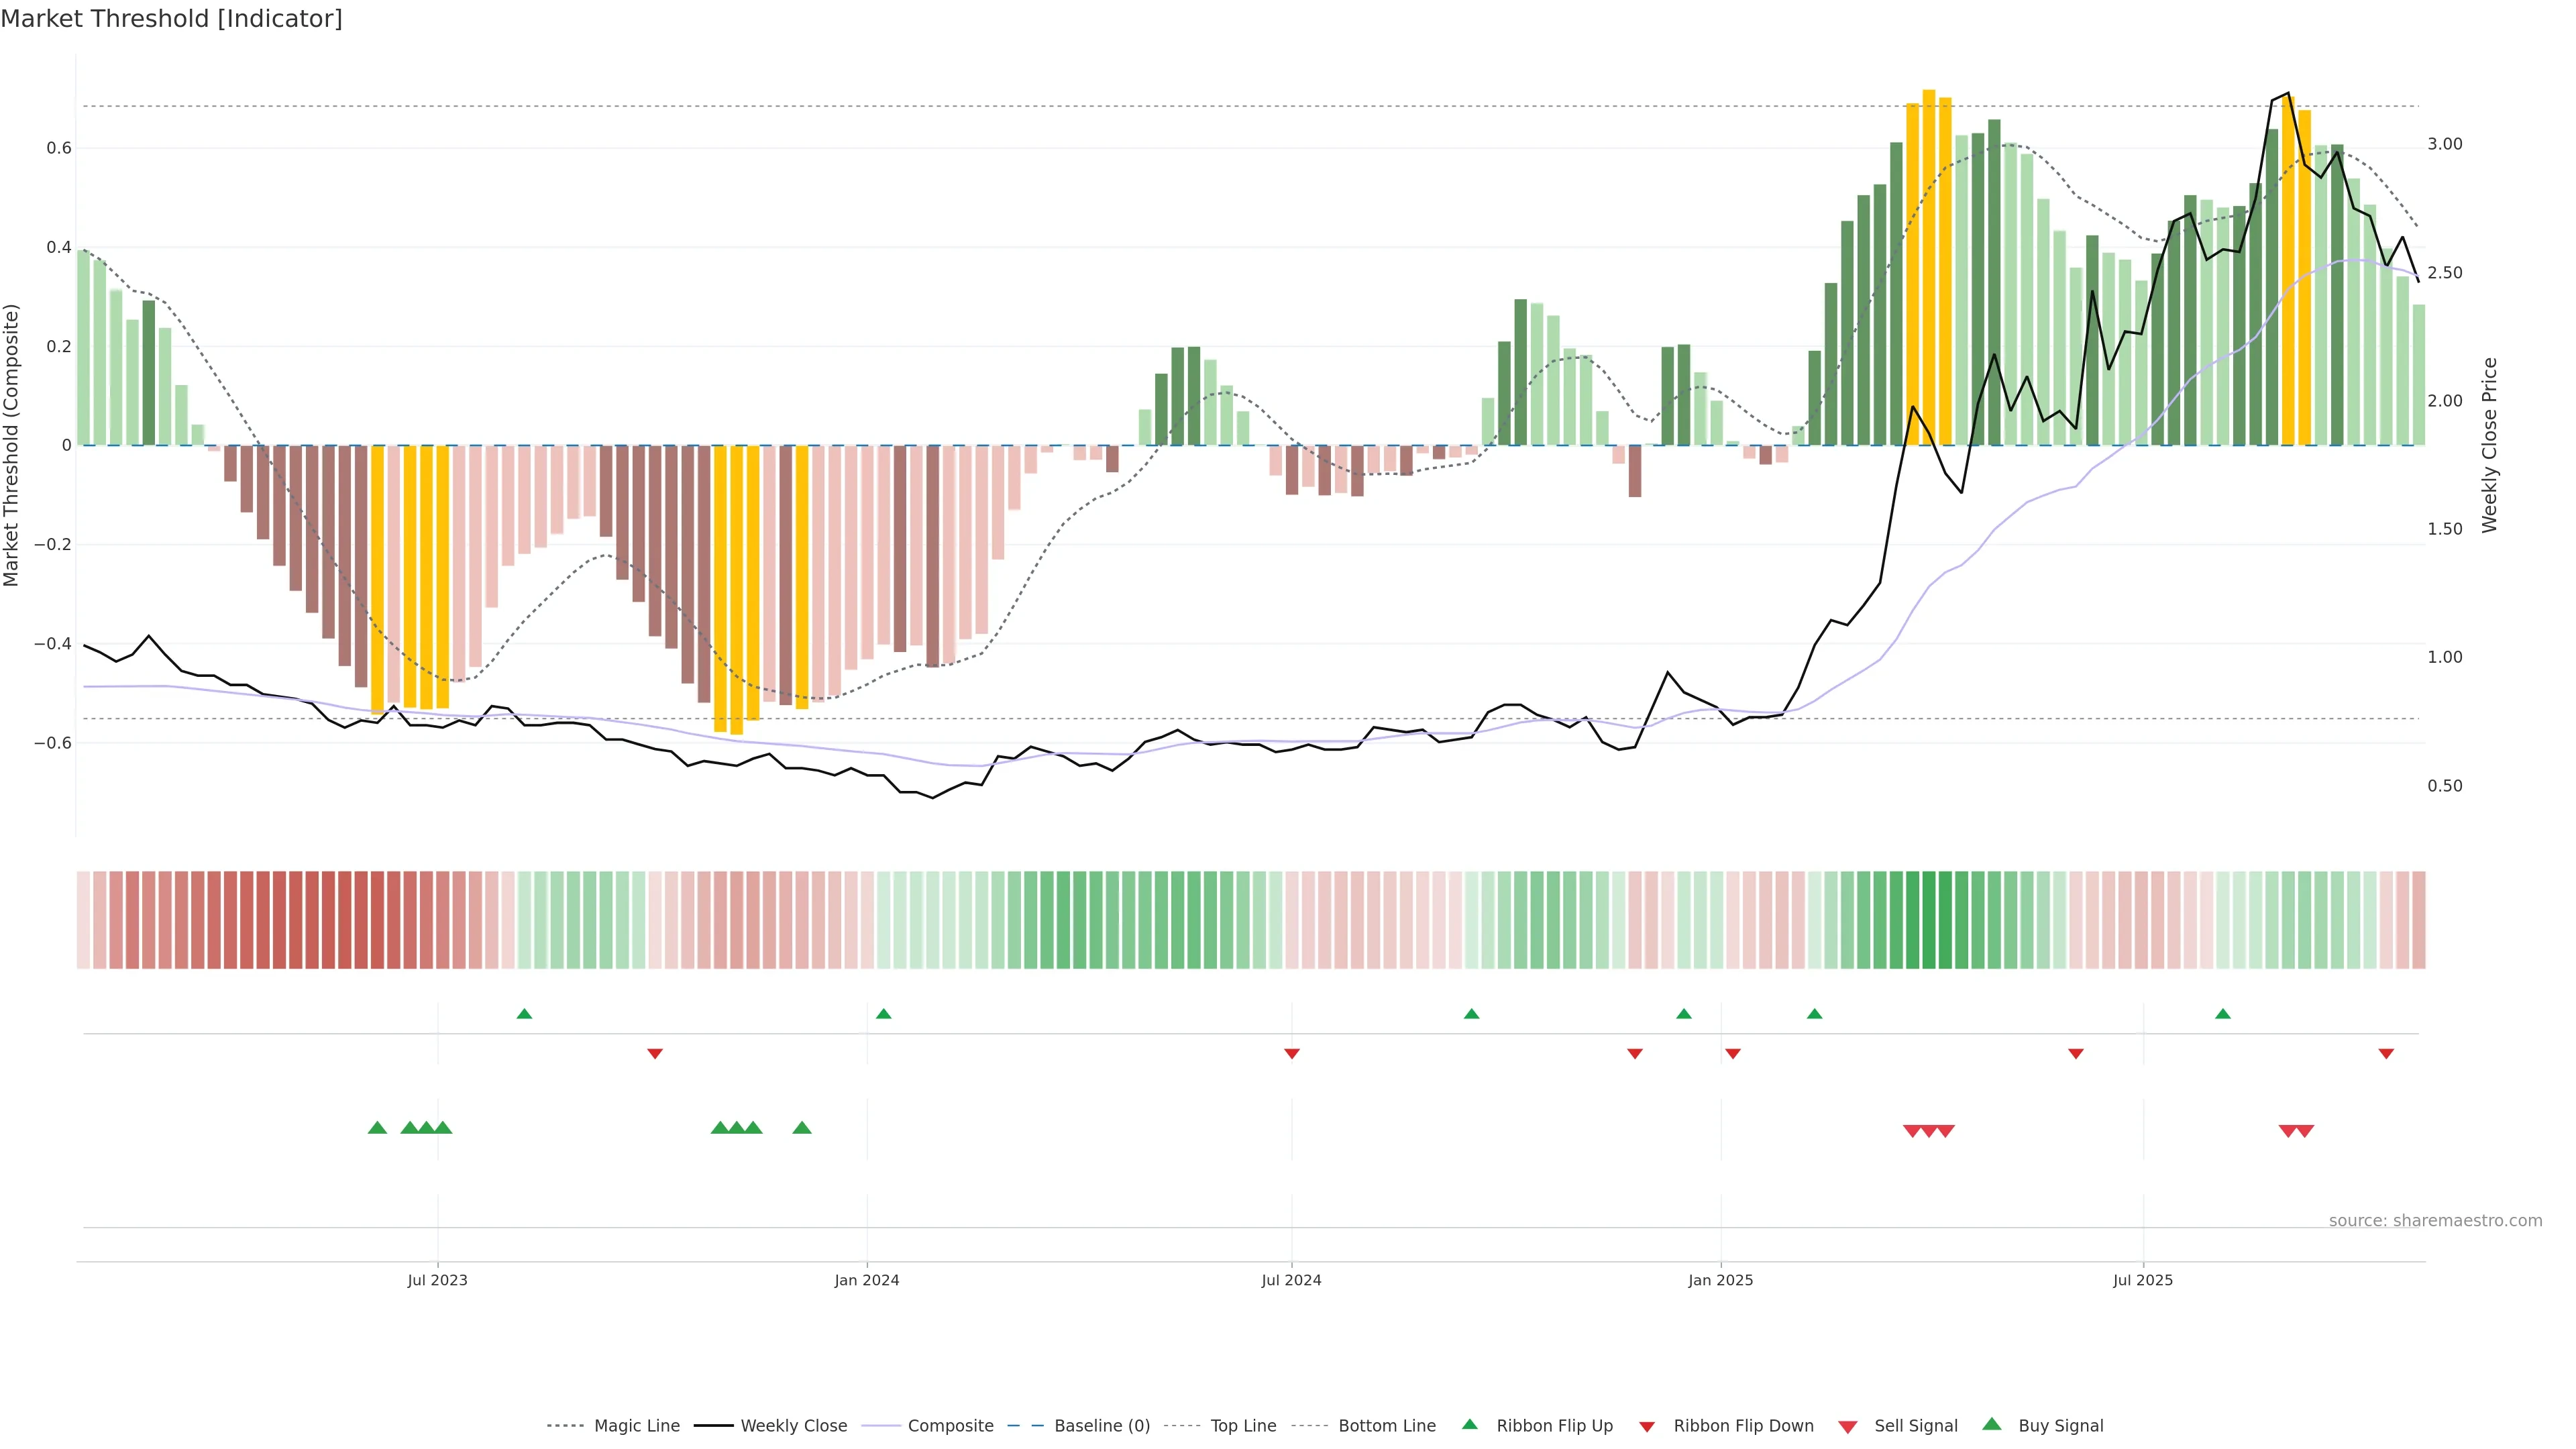
Task: Click the Weekly Close Price axis title
Action: click(2489, 445)
